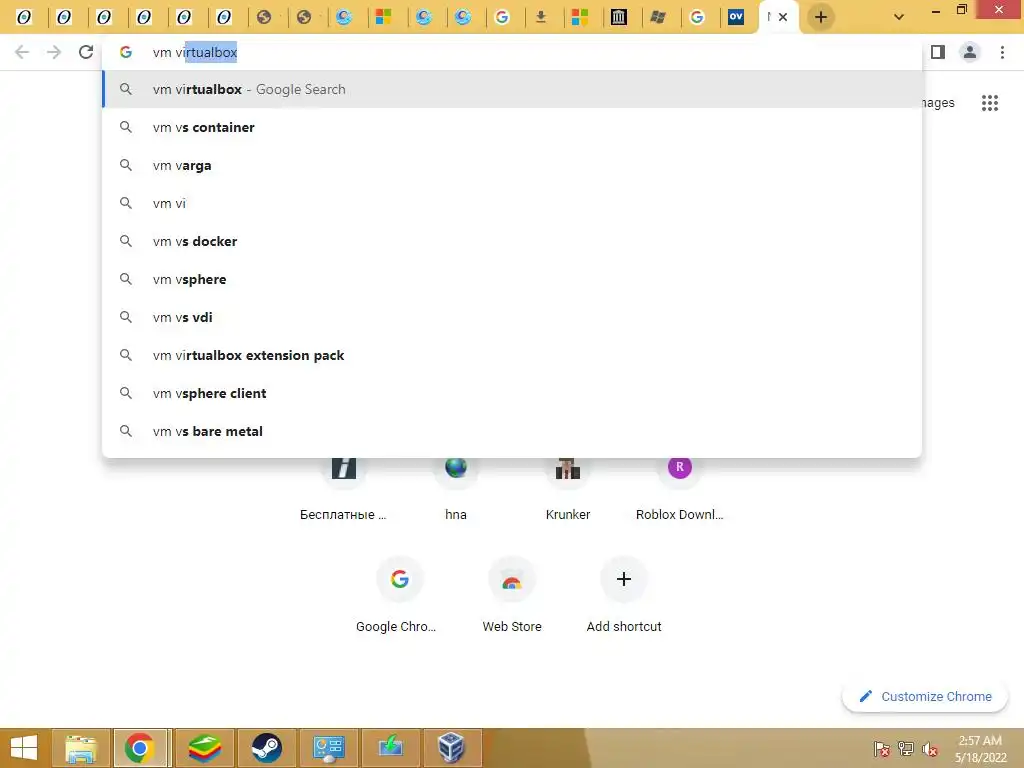Expand the tab search chevron
This screenshot has width=1024, height=768.
point(899,17)
